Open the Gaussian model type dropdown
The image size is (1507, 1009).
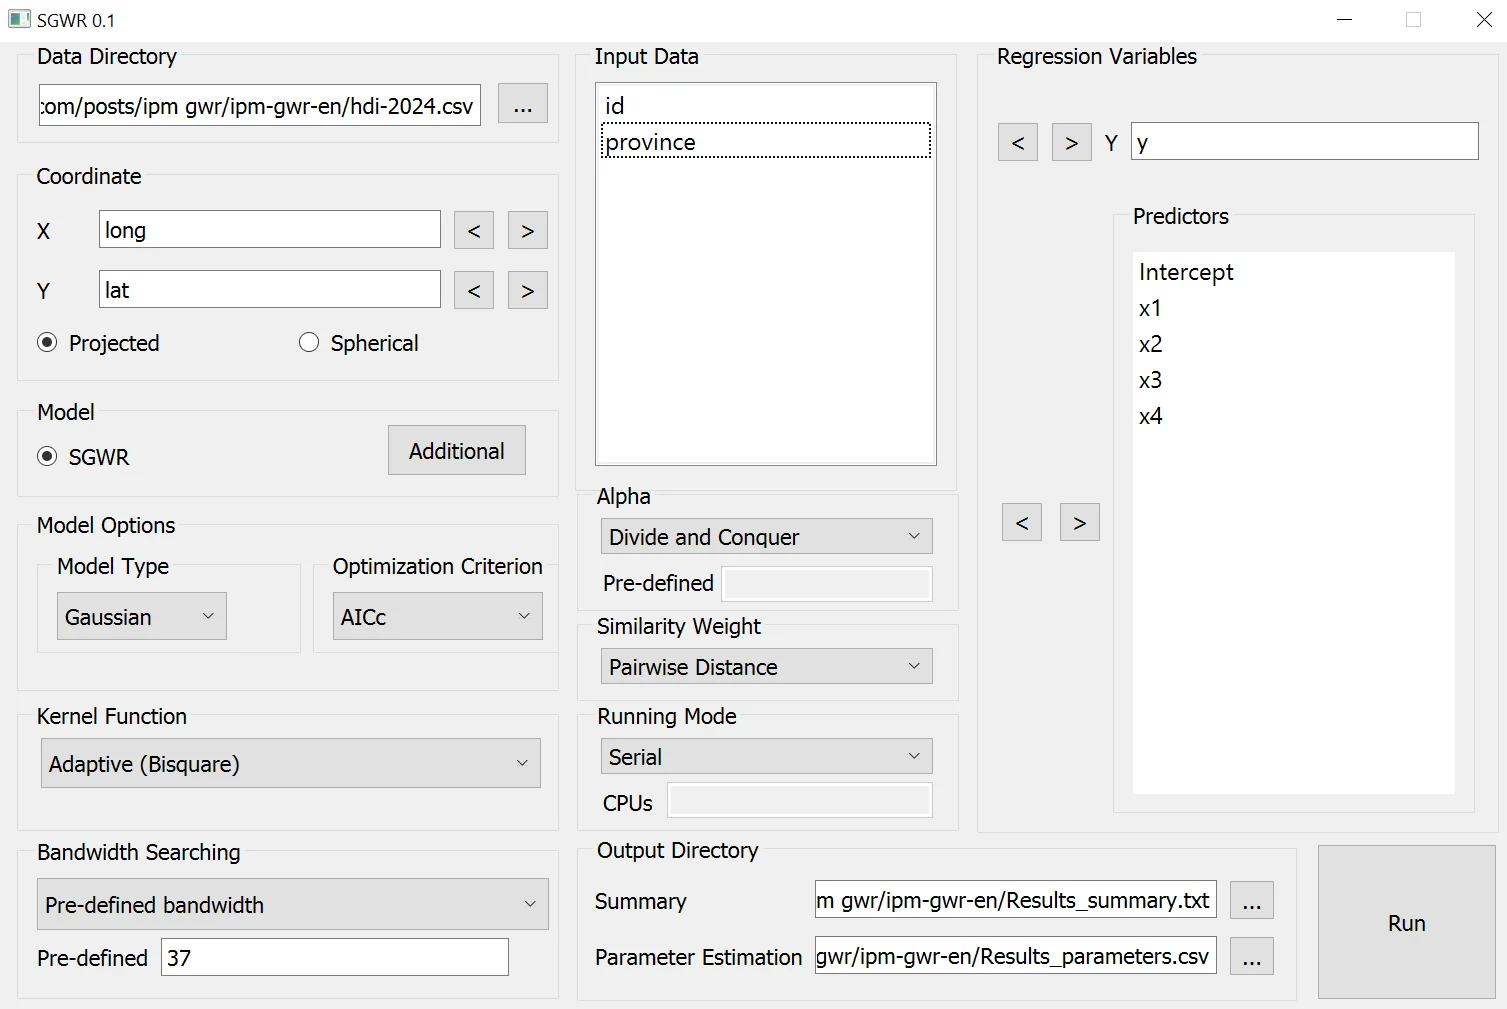[x=141, y=617]
